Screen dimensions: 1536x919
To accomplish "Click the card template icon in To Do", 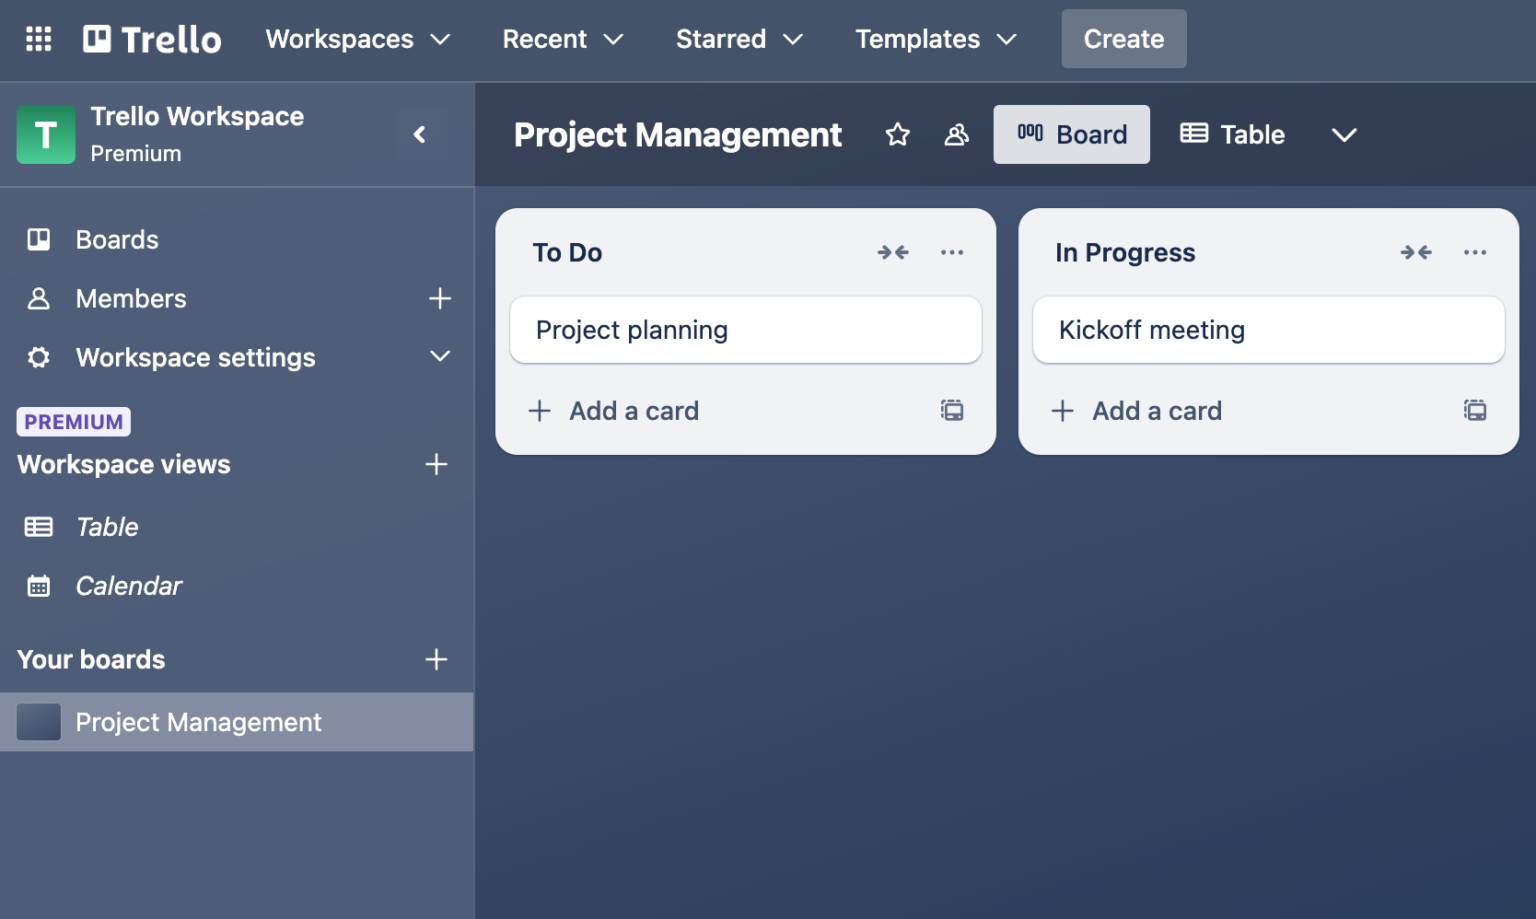I will pos(951,410).
